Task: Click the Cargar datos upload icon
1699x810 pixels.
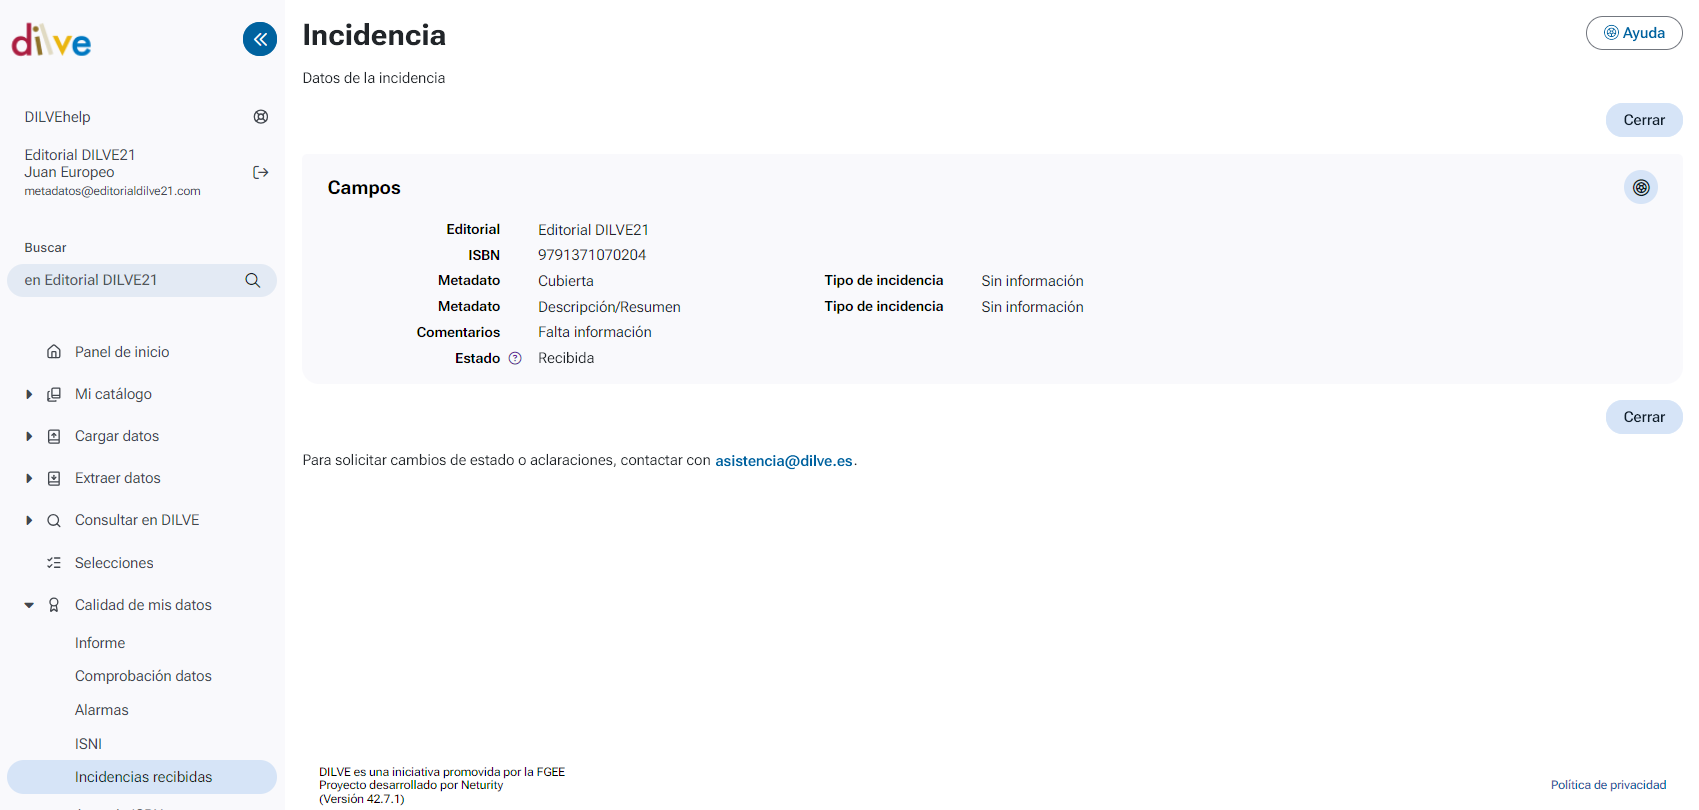Action: pos(54,436)
